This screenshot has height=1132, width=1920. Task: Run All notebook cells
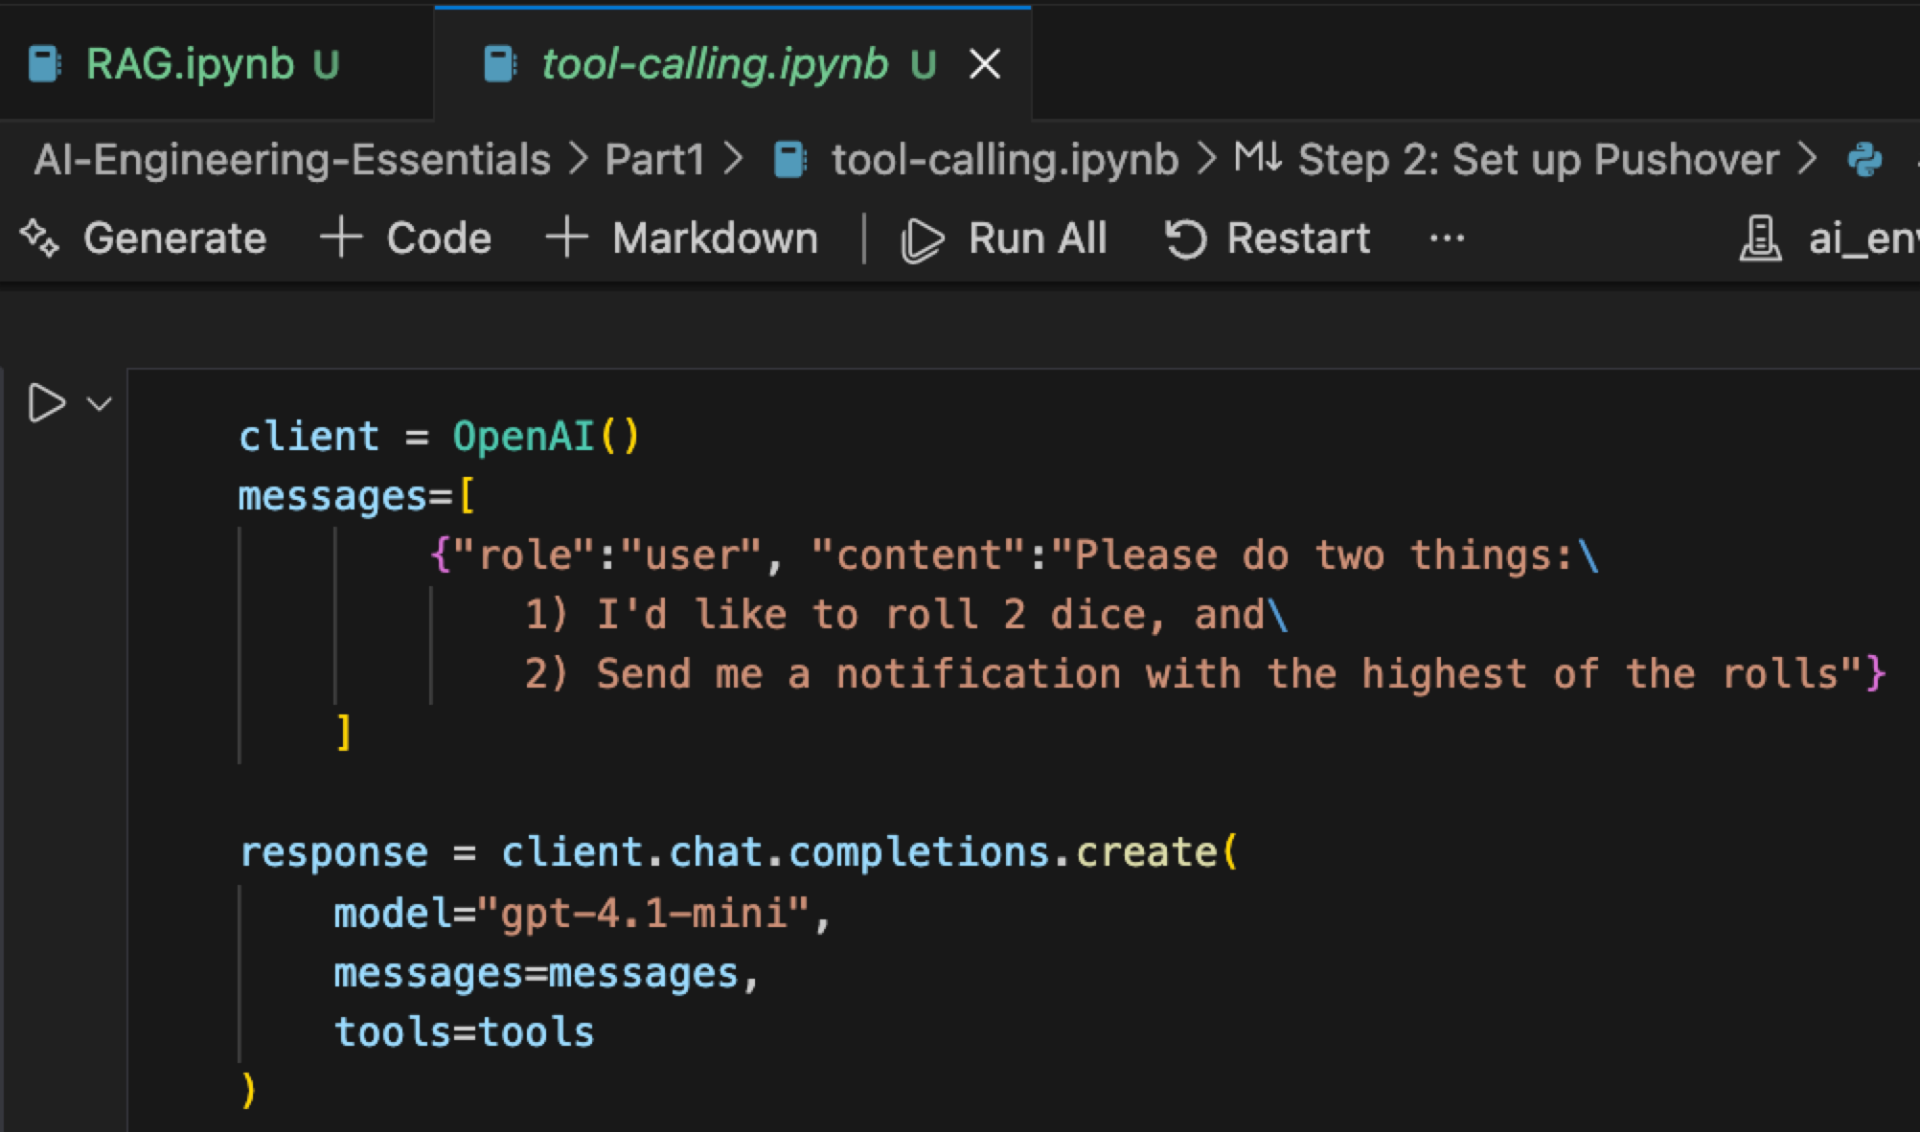tap(1004, 239)
